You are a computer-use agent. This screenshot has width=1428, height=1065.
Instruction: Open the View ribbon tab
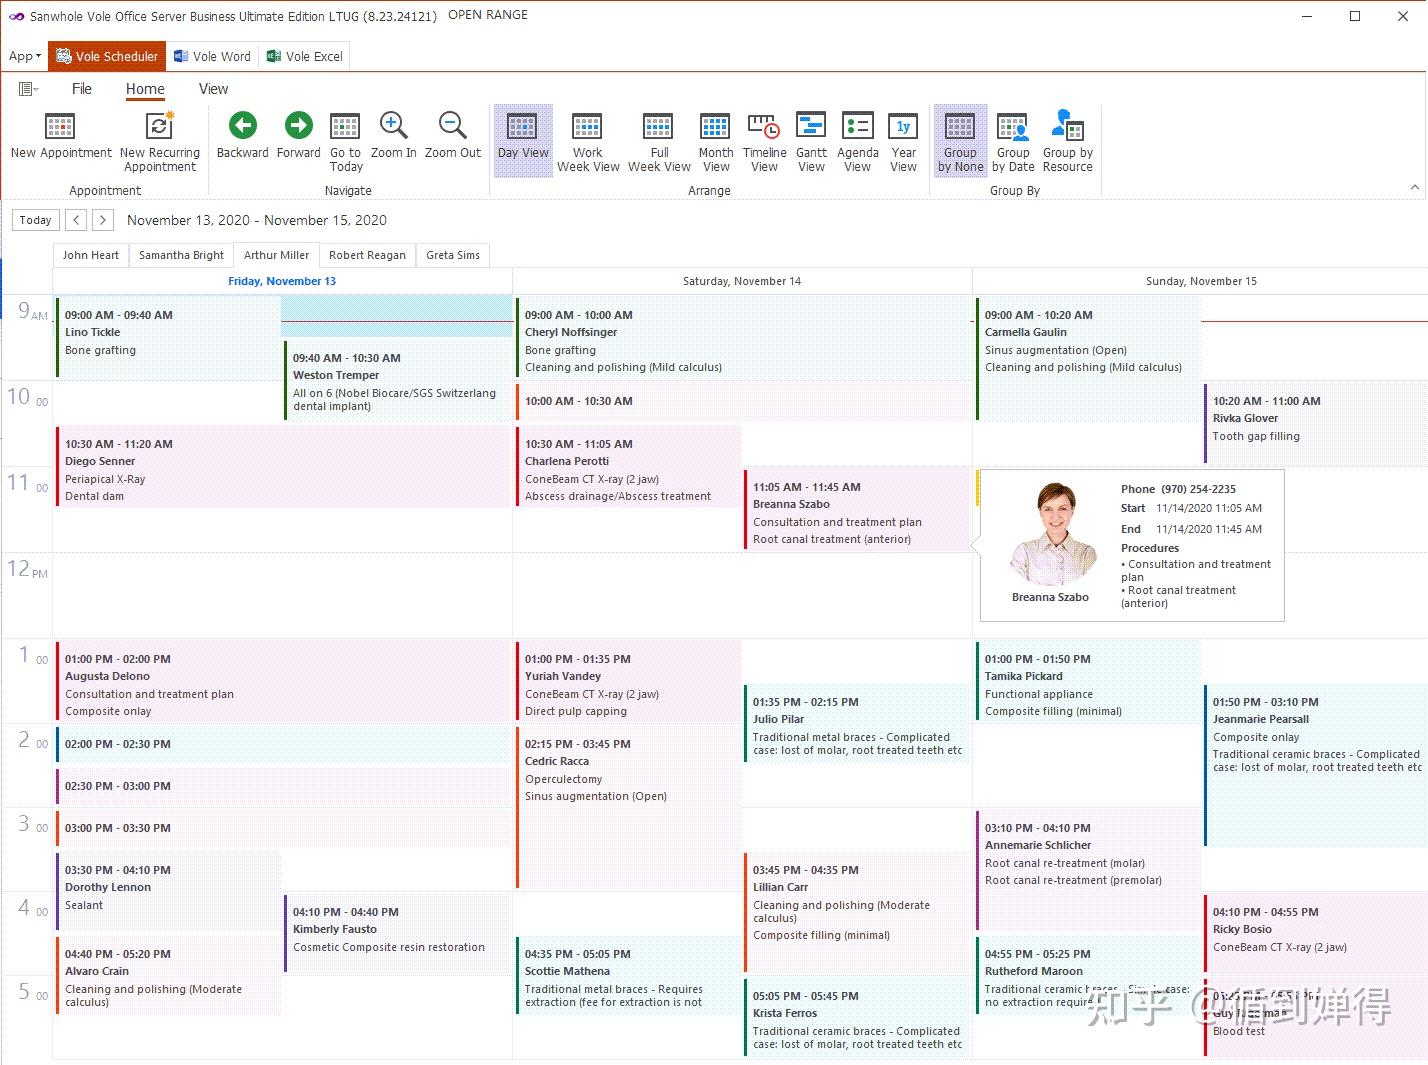click(x=213, y=89)
